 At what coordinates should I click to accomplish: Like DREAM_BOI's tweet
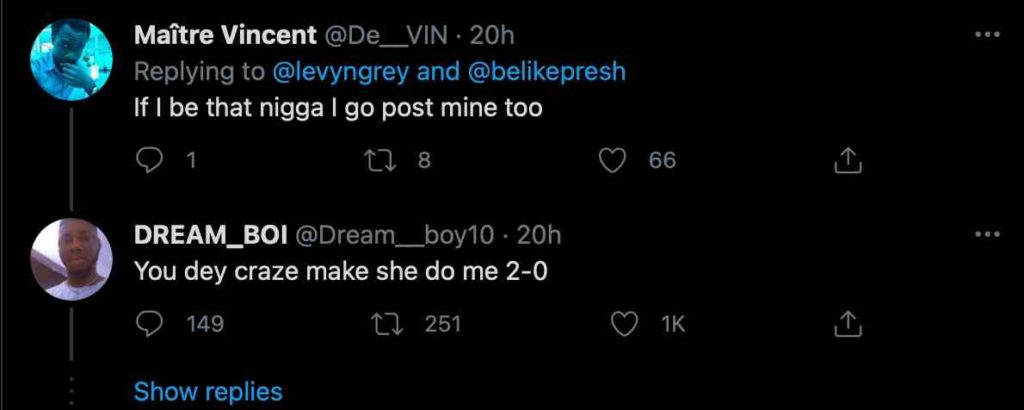tap(626, 323)
